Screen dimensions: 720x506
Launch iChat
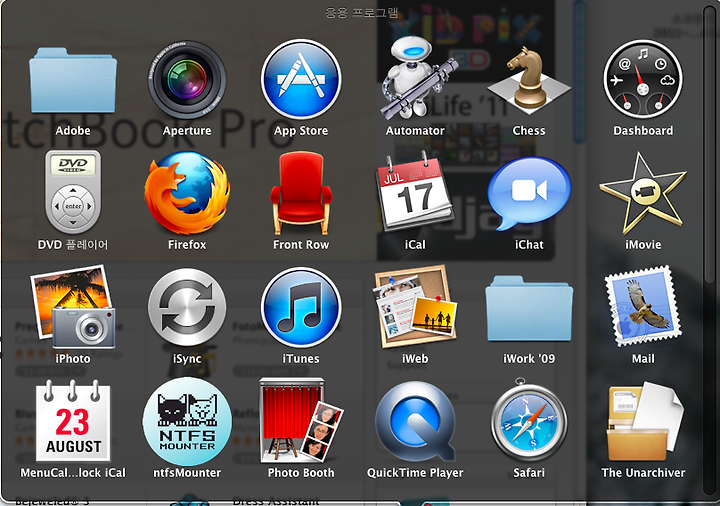(x=529, y=193)
